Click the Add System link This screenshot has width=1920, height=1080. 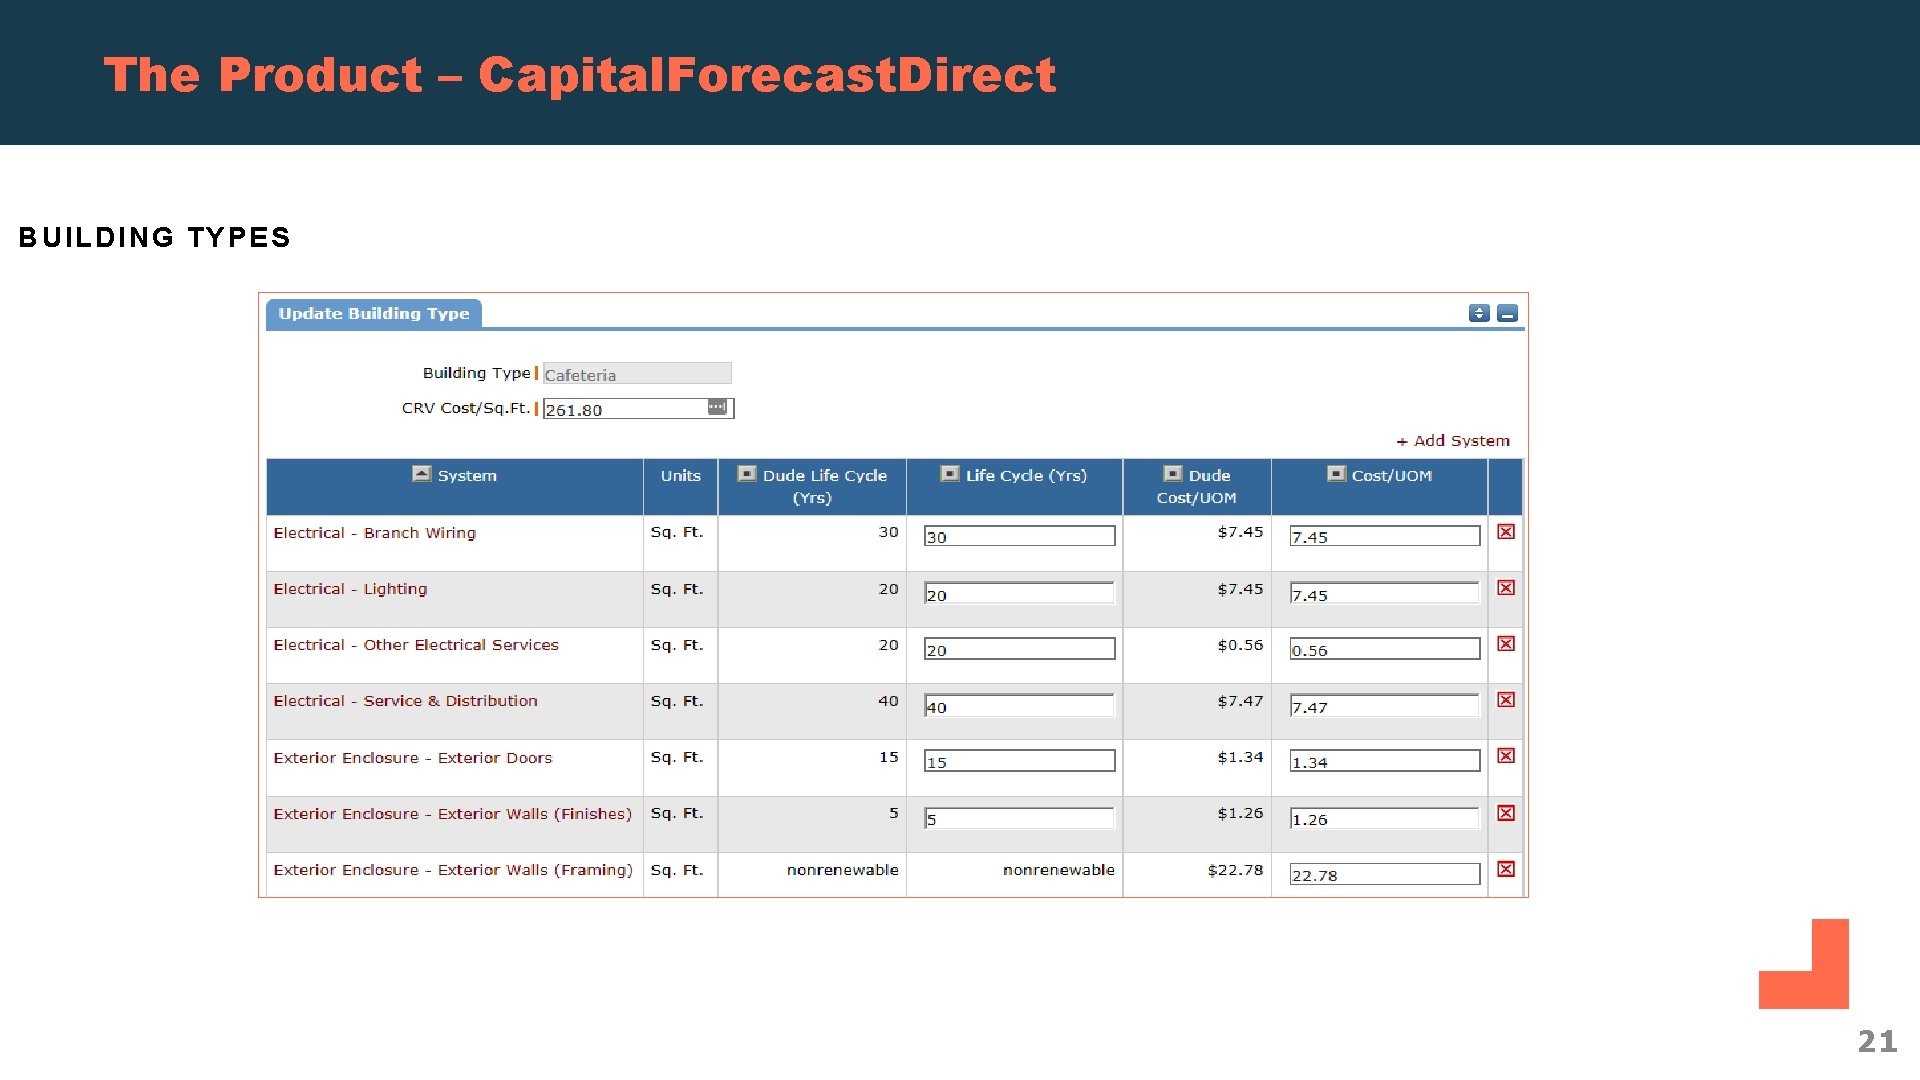tap(1453, 441)
